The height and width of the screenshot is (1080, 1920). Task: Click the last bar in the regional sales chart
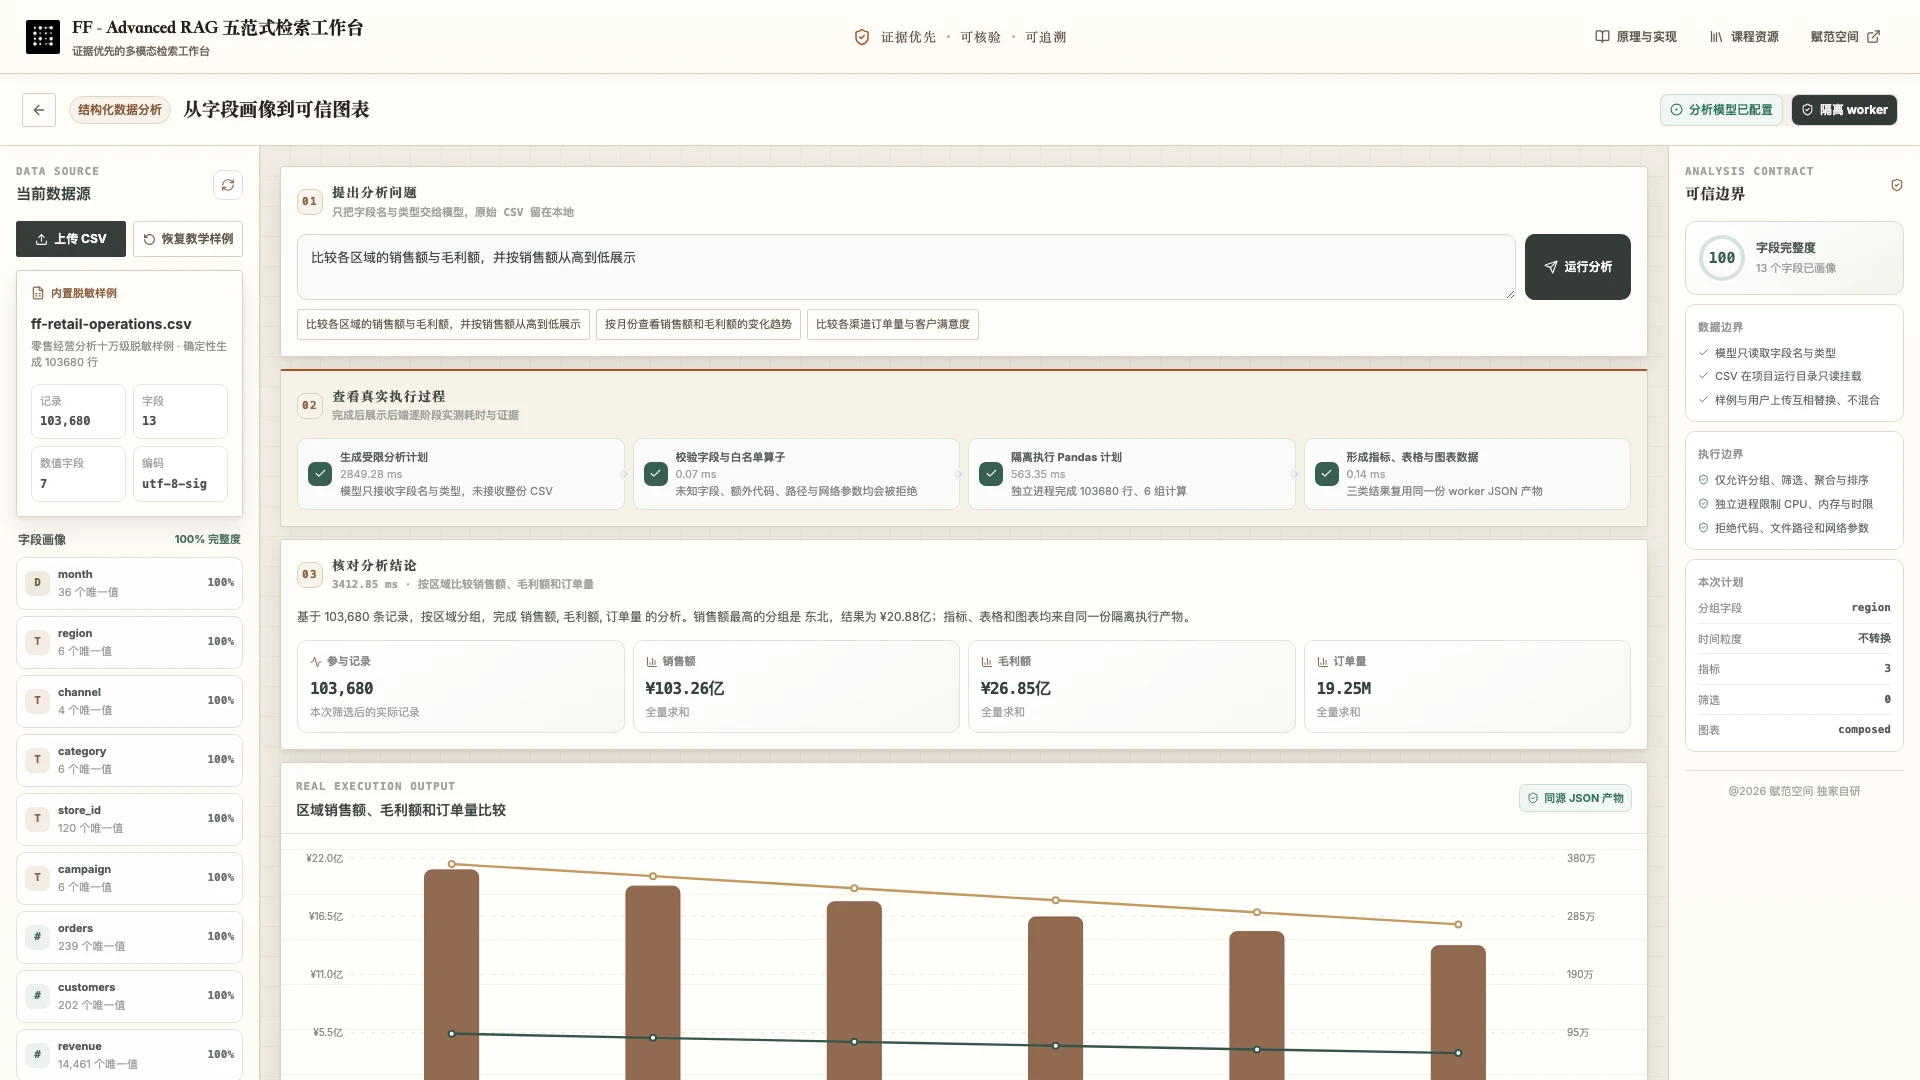coord(1458,1013)
